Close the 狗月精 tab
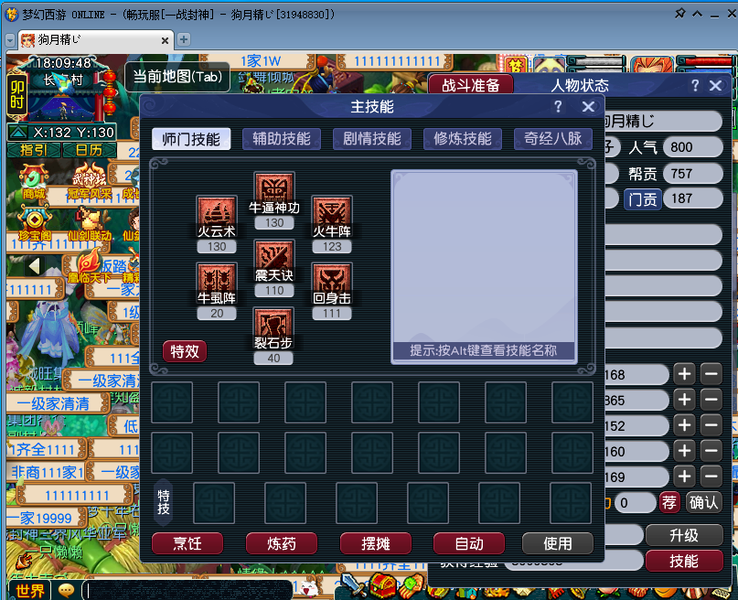The image size is (738, 600). coord(165,41)
